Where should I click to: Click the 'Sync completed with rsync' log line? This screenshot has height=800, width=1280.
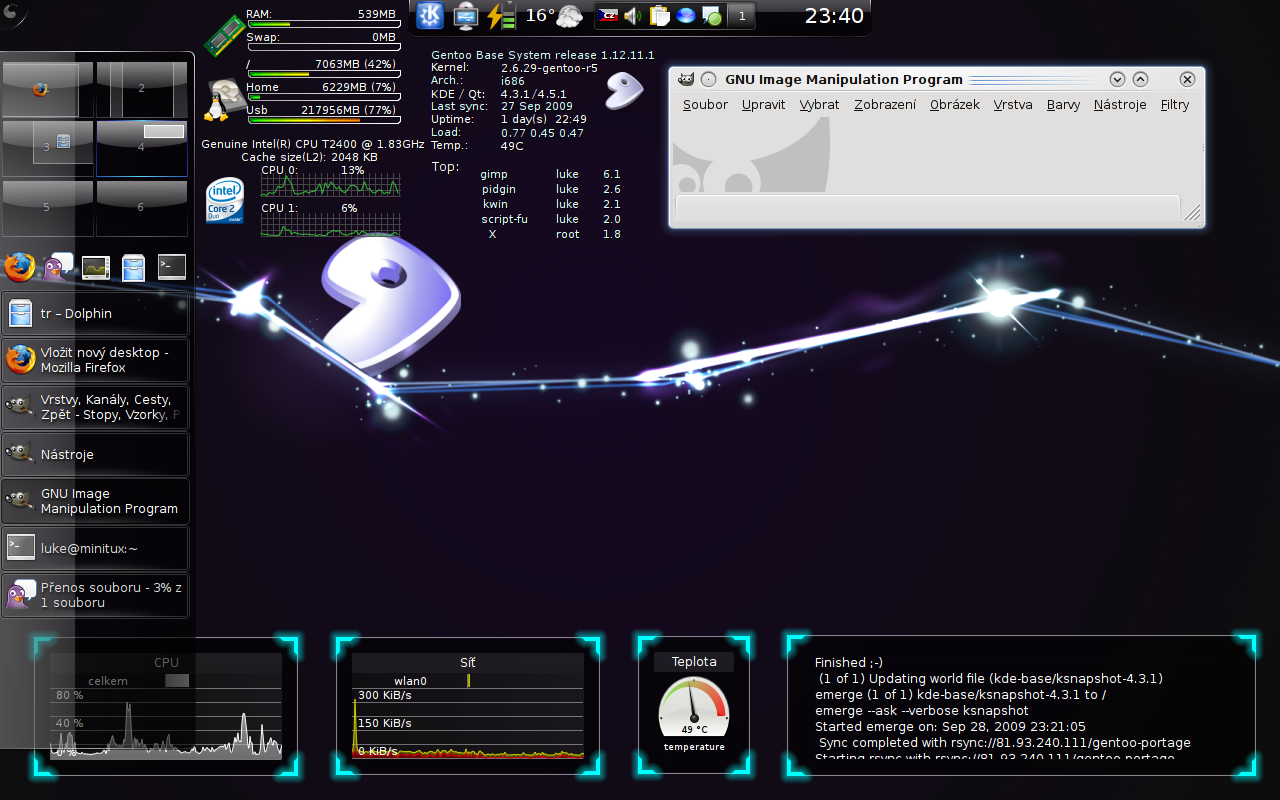1004,743
